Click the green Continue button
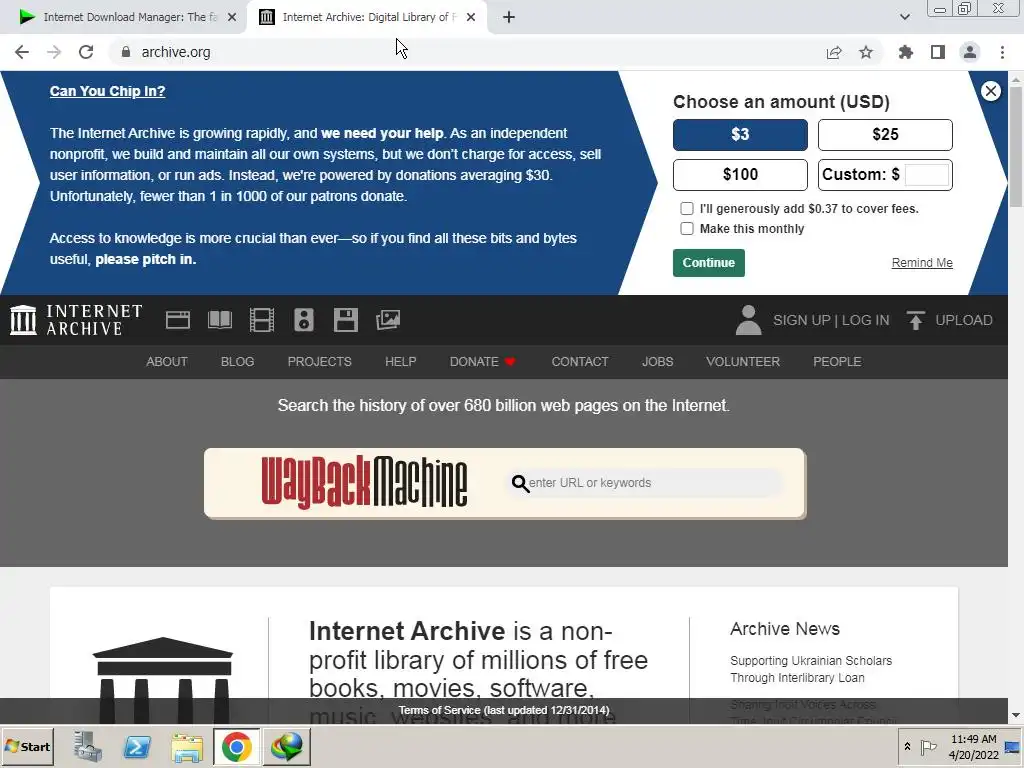This screenshot has width=1024, height=768. point(709,263)
